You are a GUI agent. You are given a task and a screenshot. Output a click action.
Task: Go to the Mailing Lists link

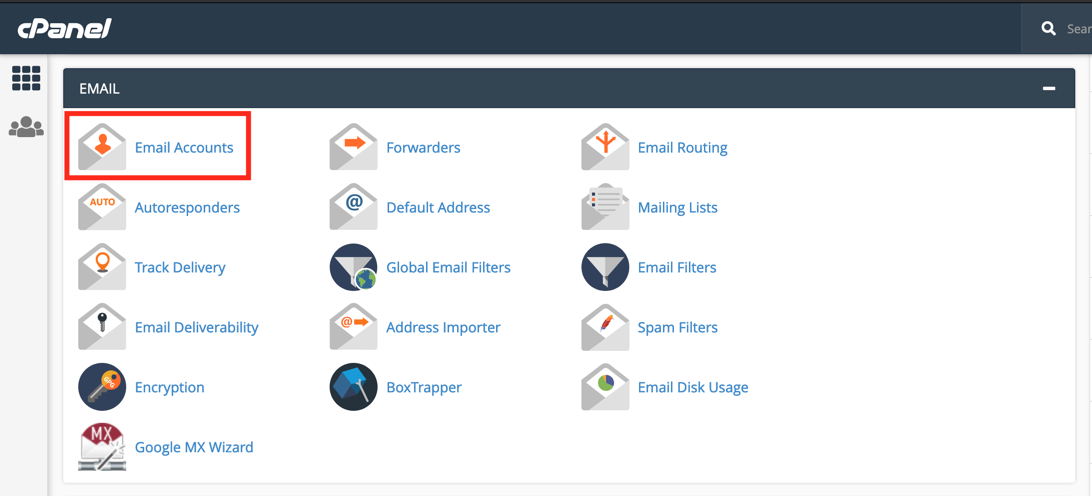pyautogui.click(x=677, y=207)
